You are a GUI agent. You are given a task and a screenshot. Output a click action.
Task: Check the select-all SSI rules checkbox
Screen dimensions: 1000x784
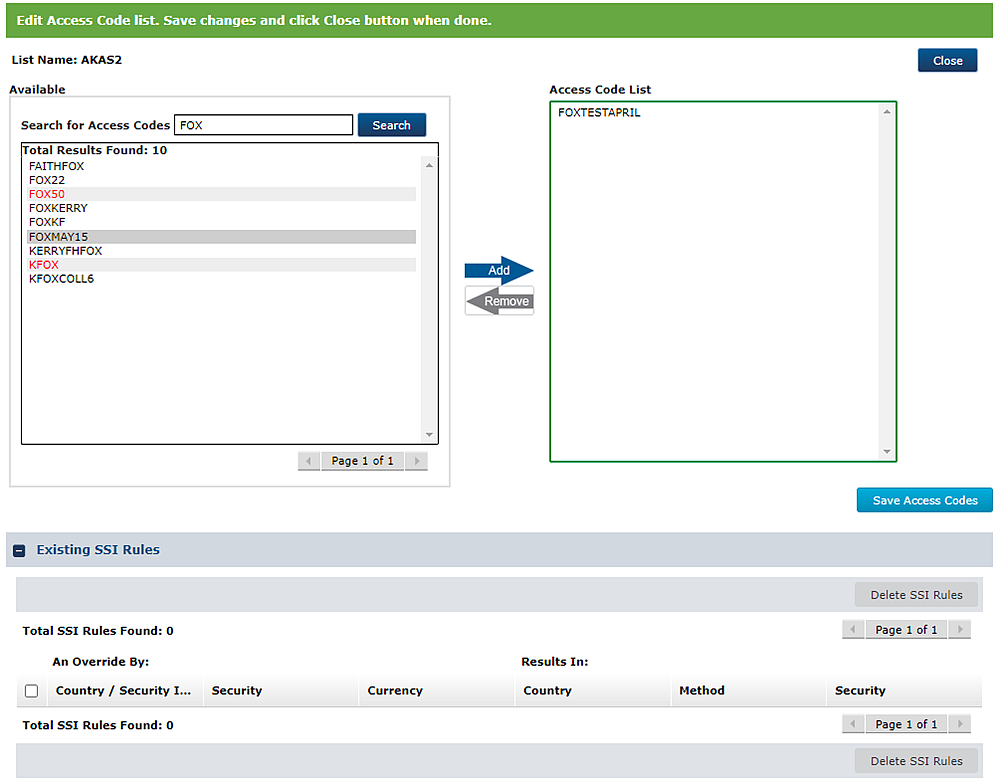point(31,691)
